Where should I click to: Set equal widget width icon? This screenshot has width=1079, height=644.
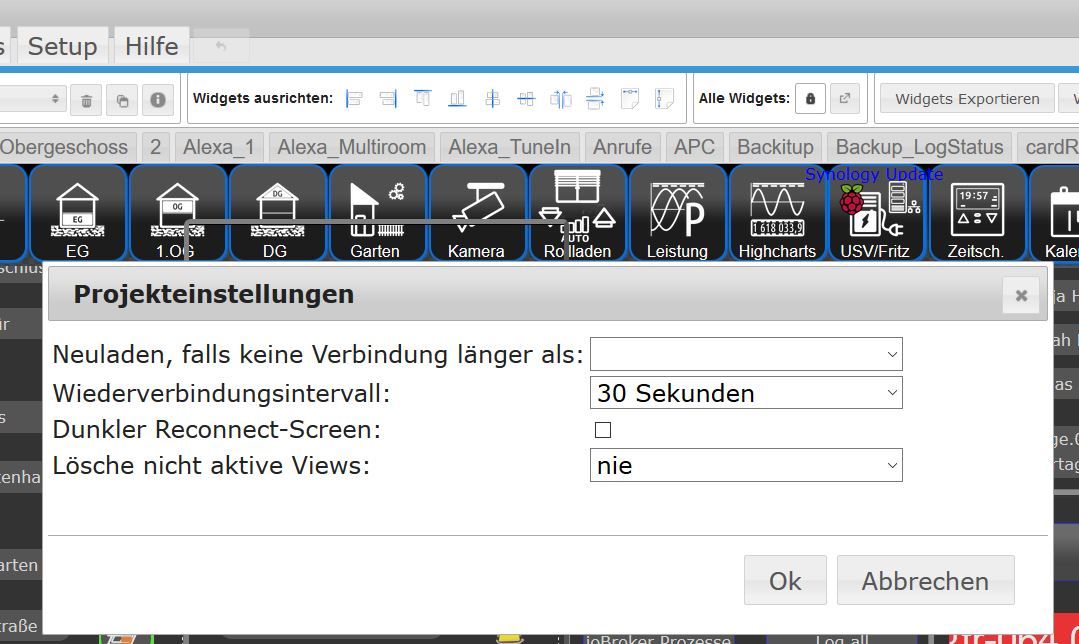(x=630, y=99)
